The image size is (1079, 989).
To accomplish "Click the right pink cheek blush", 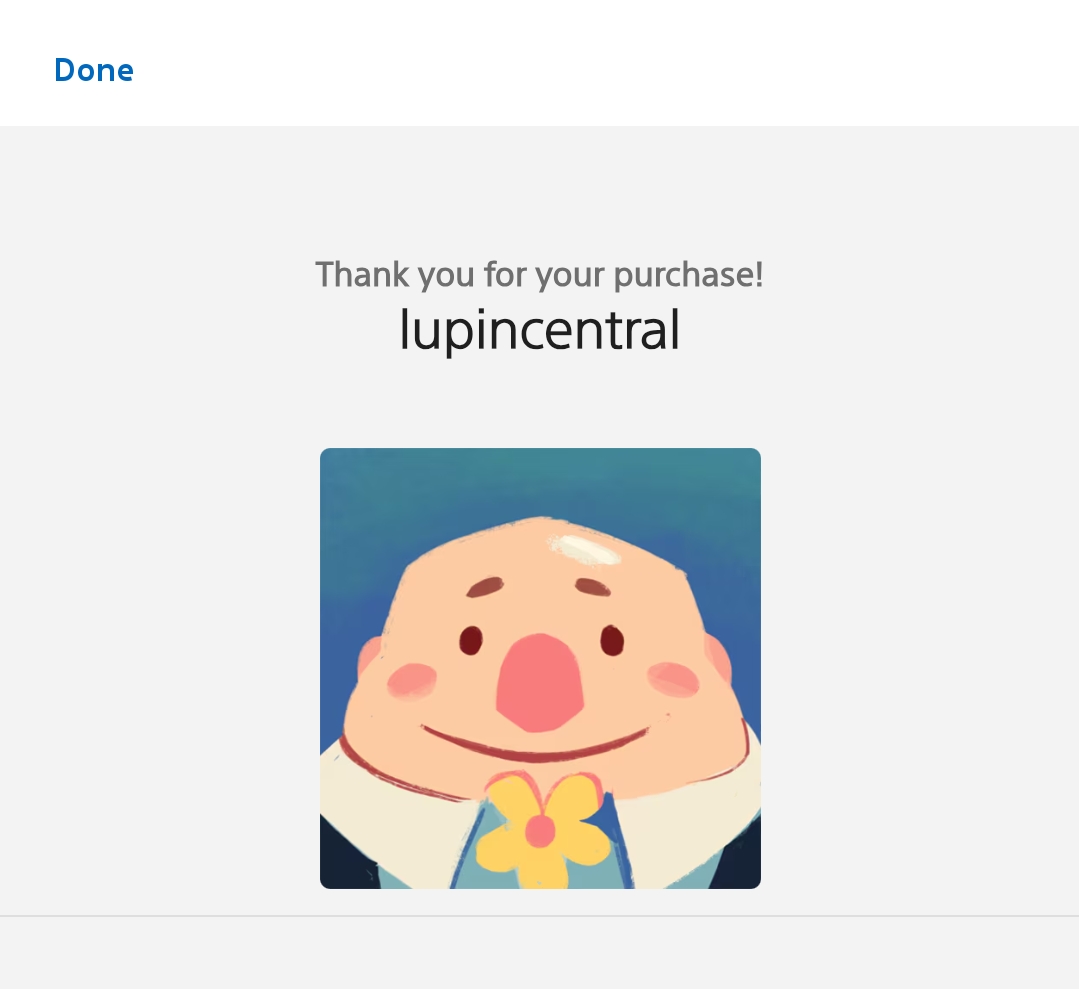I will (x=673, y=679).
